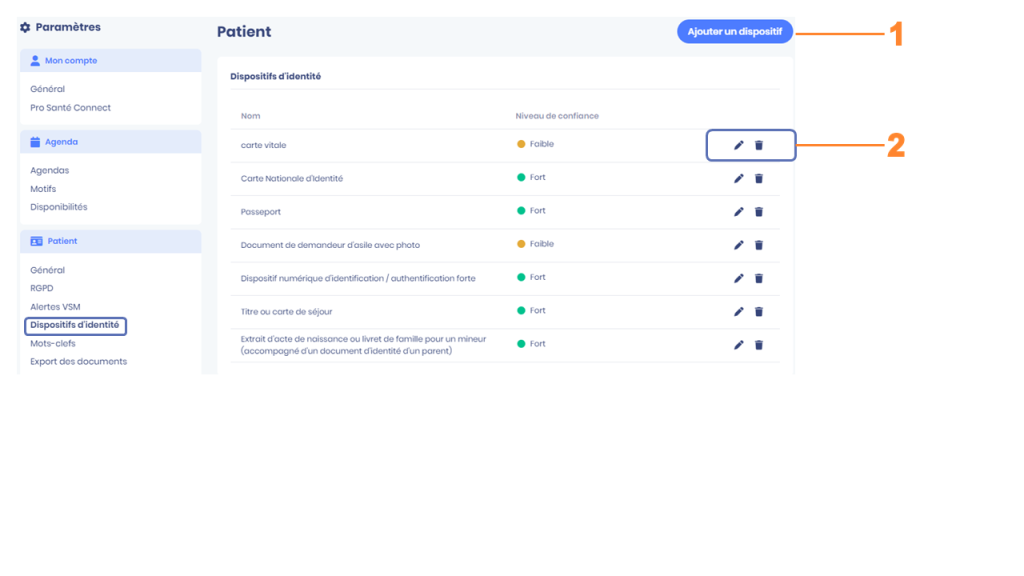
Task: Open Export des documents page
Action: pyautogui.click(x=78, y=362)
